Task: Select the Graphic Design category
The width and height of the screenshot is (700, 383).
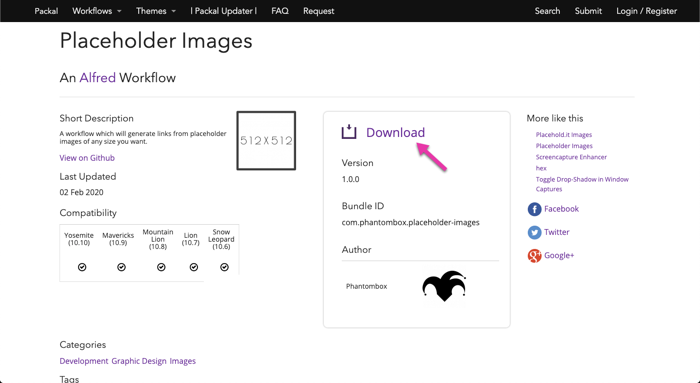Action: click(x=139, y=361)
